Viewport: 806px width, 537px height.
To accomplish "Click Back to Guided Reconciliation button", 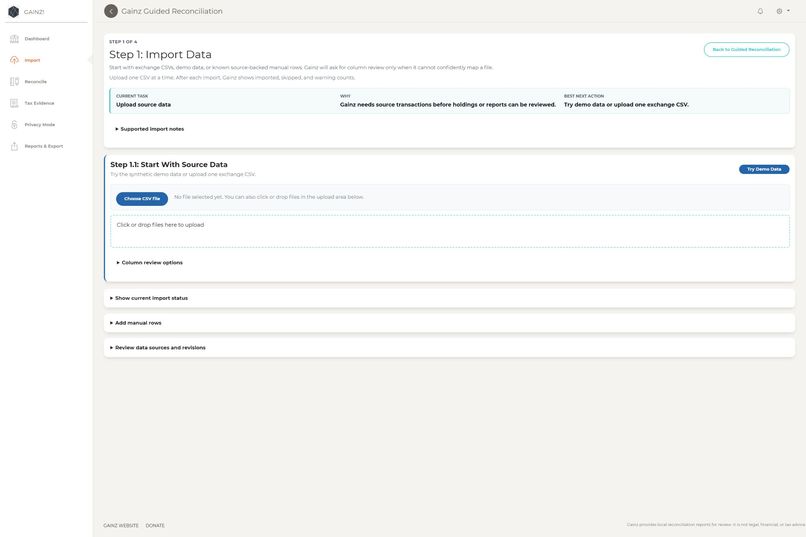I will [x=746, y=50].
